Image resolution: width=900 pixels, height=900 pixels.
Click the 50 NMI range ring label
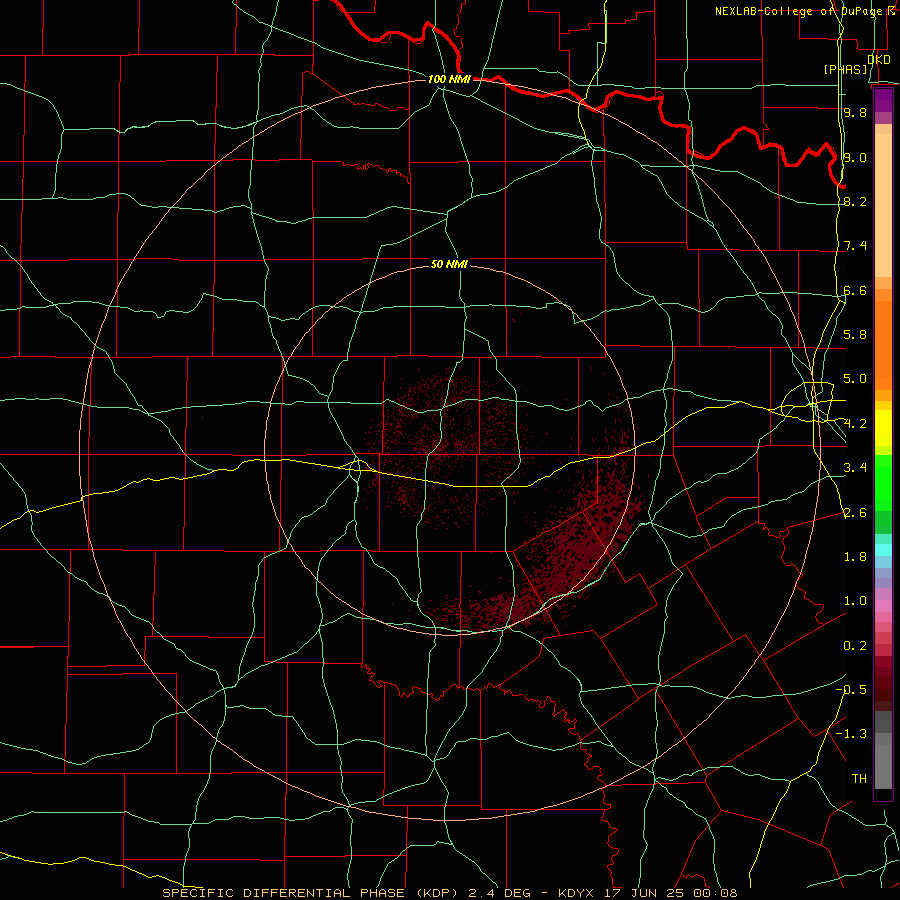449,265
